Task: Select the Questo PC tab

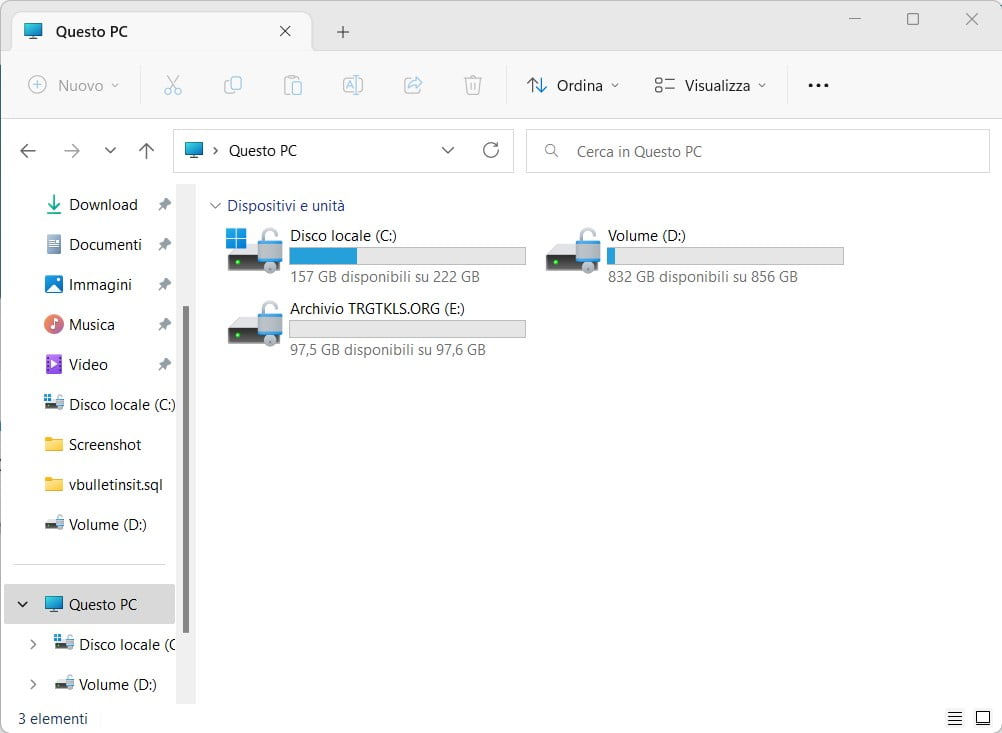Action: coord(92,31)
